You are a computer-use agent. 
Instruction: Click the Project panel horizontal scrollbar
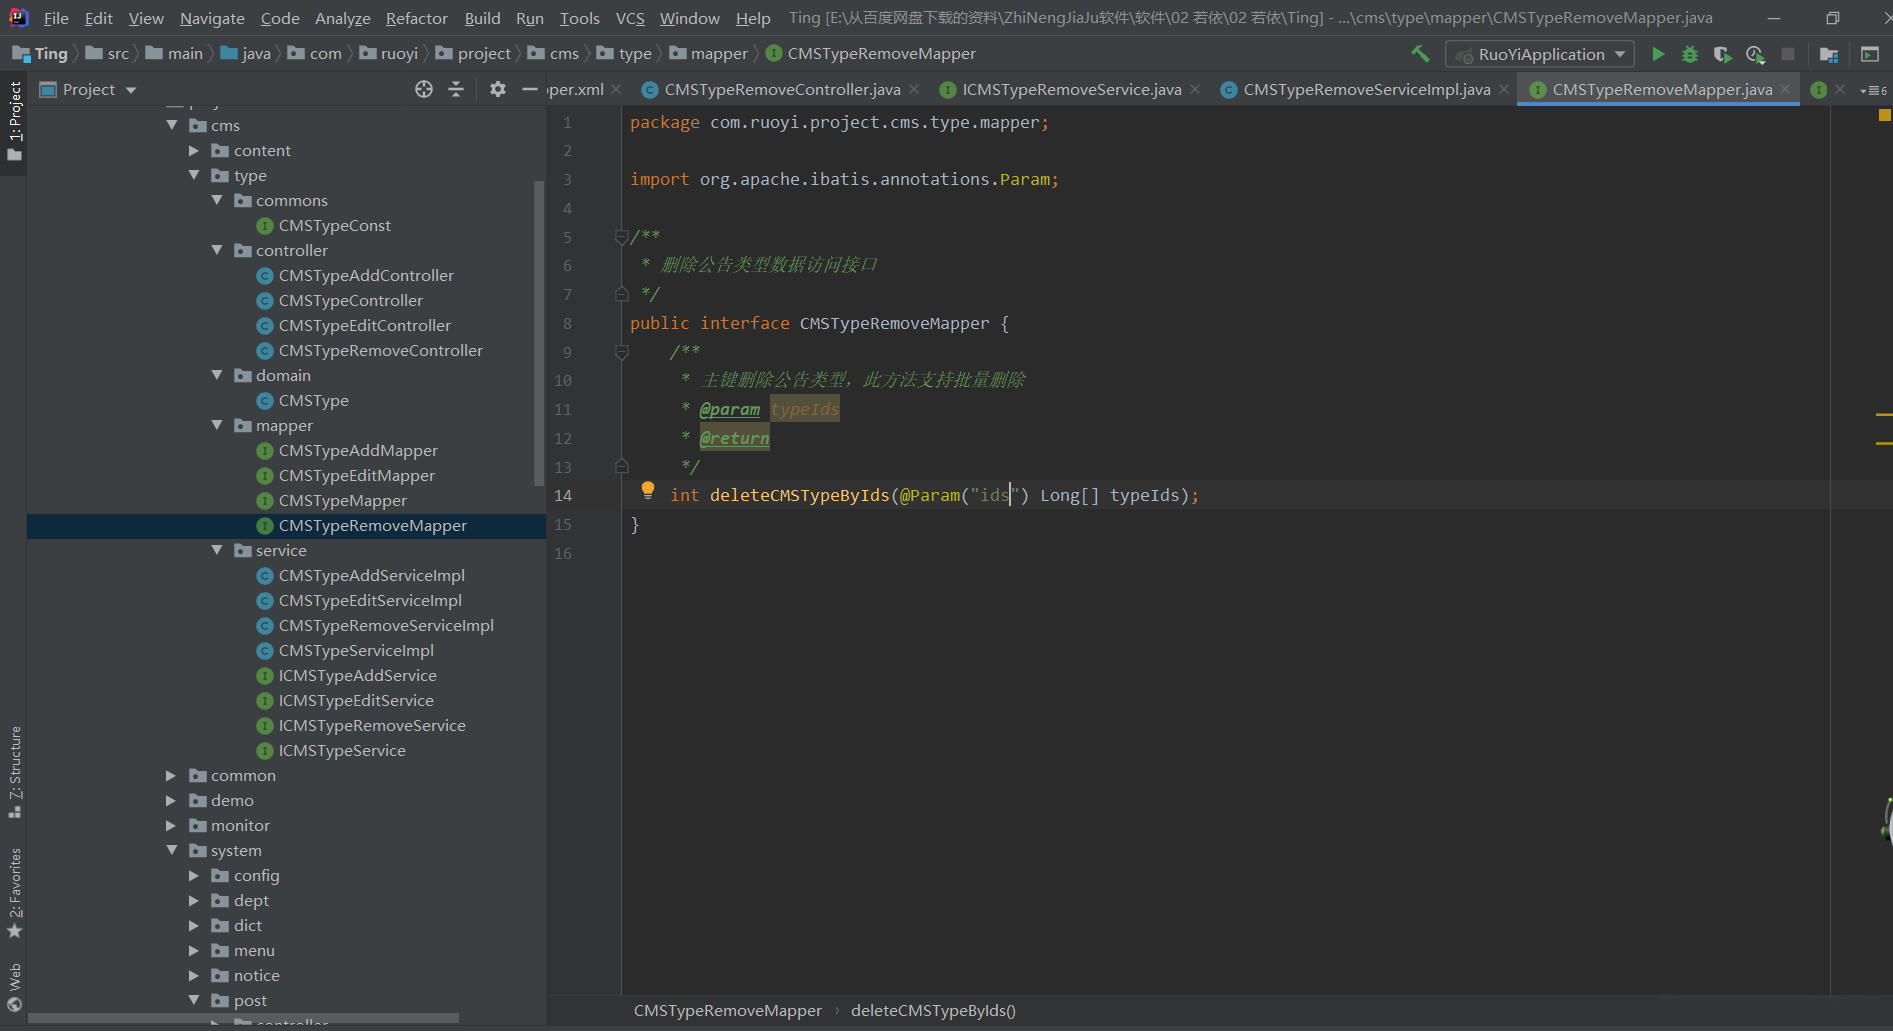[244, 1019]
